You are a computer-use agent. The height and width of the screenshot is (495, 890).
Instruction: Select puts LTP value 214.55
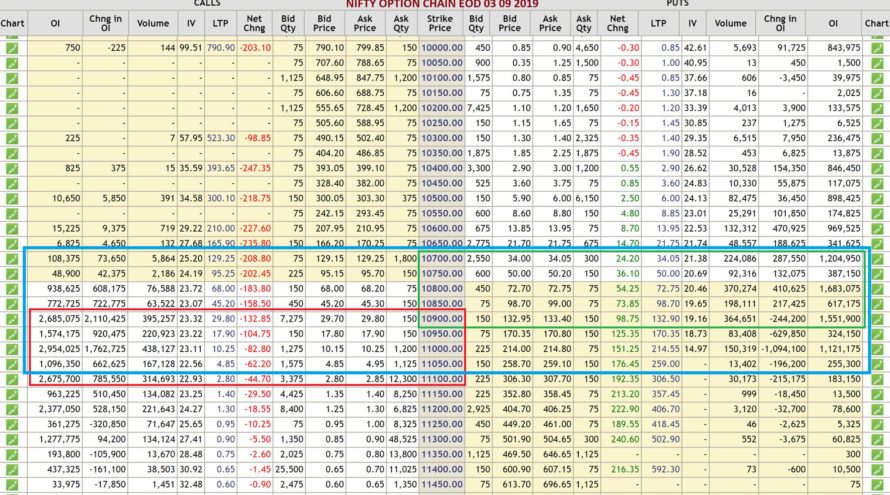coord(666,349)
